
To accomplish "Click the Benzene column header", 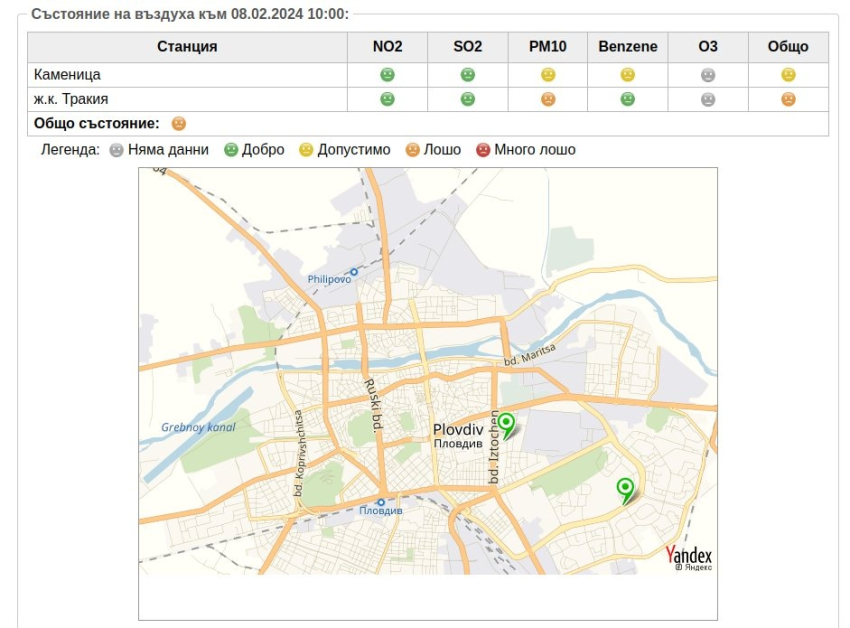I will pyautogui.click(x=628, y=47).
